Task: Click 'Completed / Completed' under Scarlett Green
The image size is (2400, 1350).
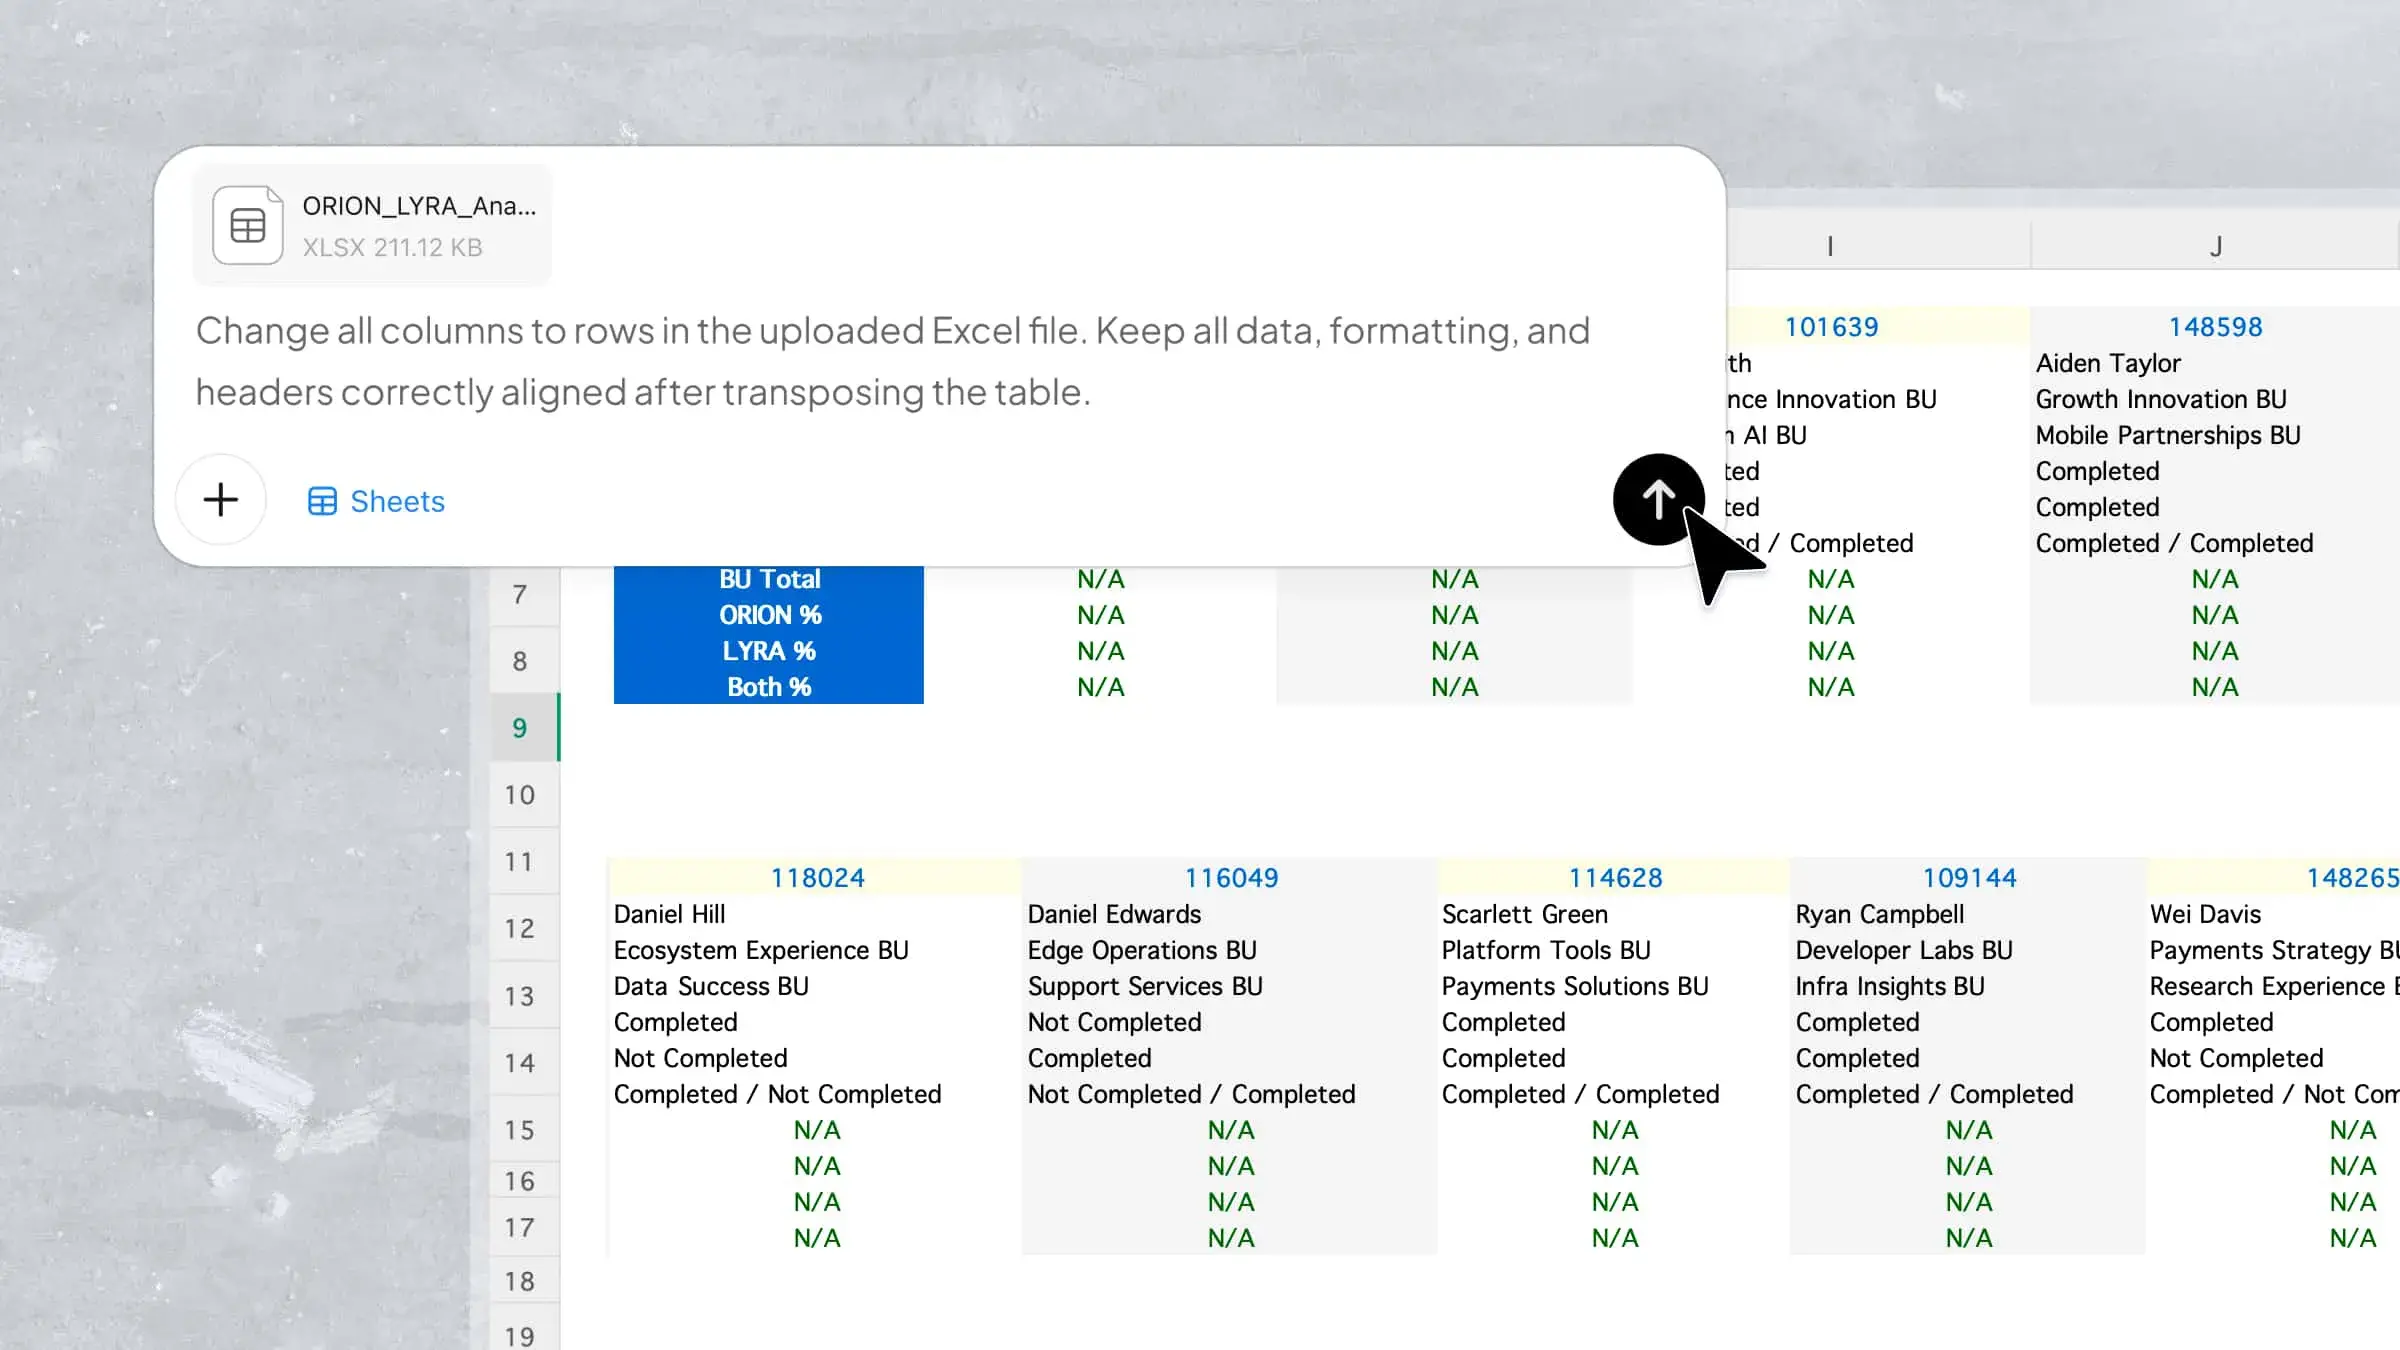Action: point(1580,1094)
